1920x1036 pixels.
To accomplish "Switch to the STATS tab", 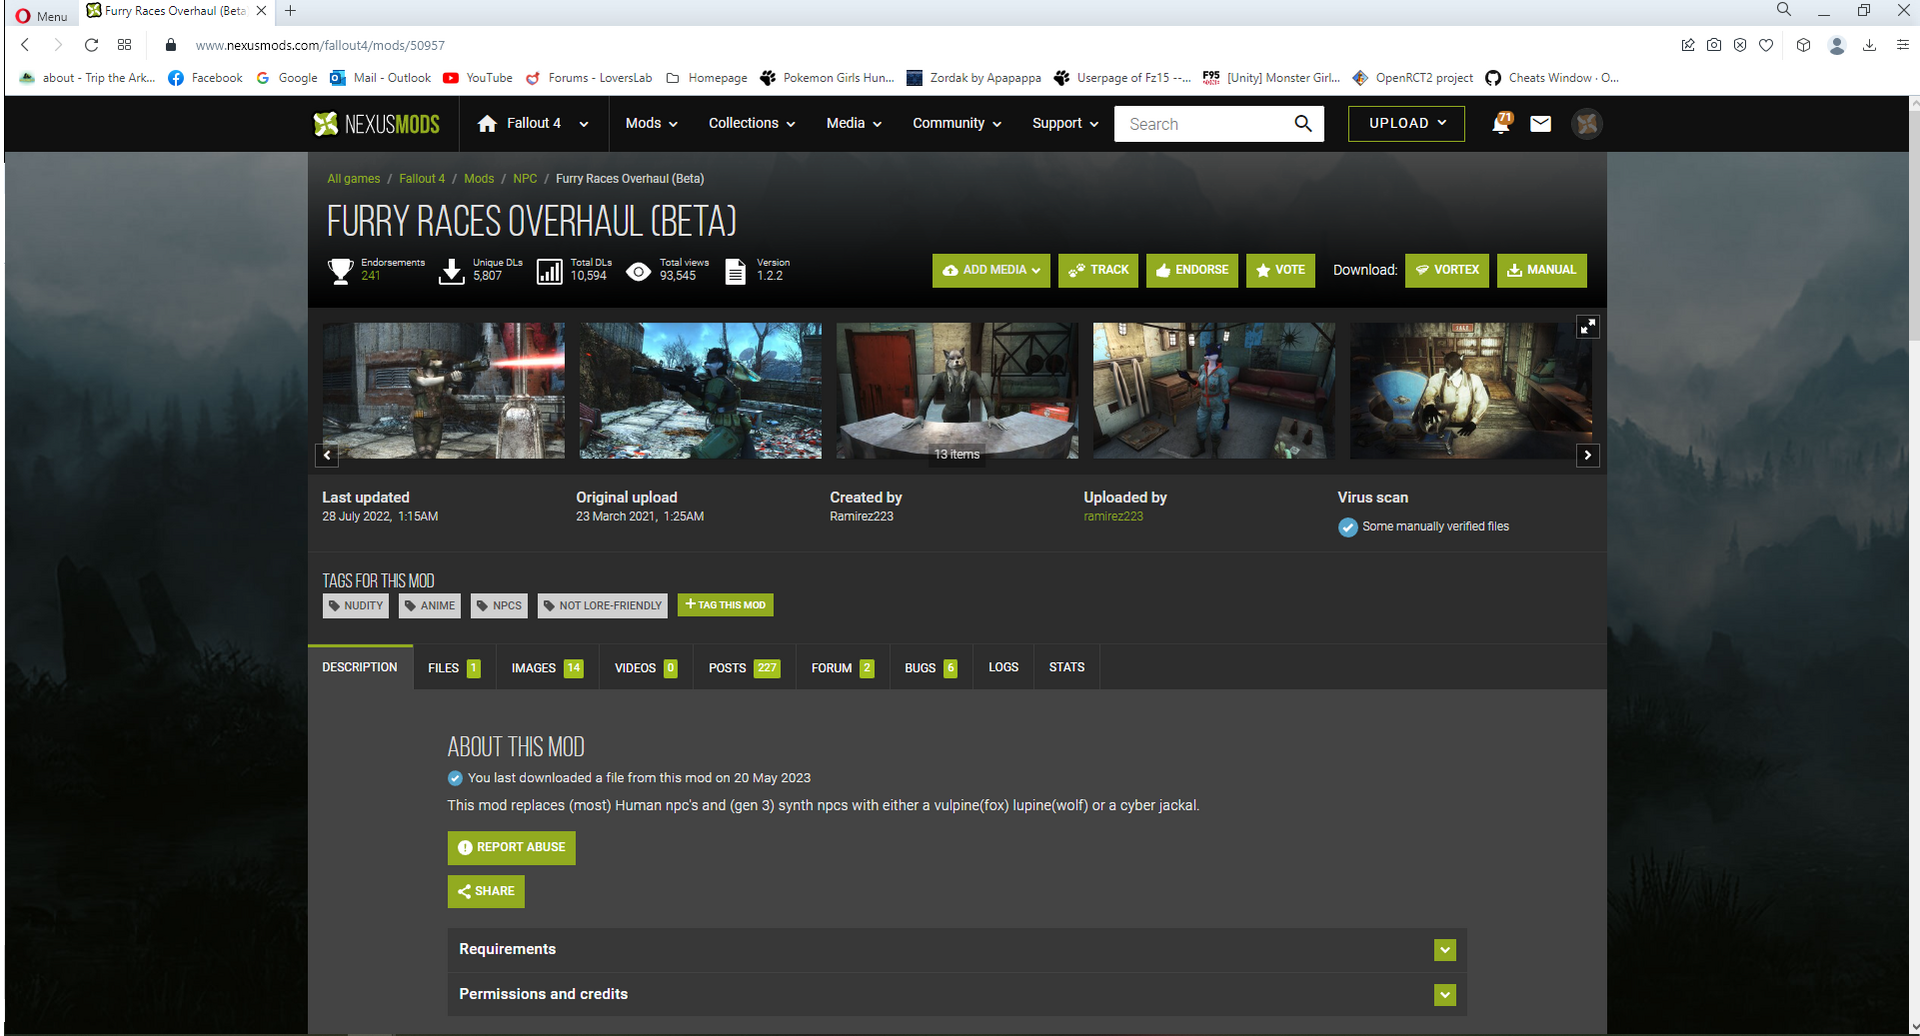I will pyautogui.click(x=1066, y=668).
